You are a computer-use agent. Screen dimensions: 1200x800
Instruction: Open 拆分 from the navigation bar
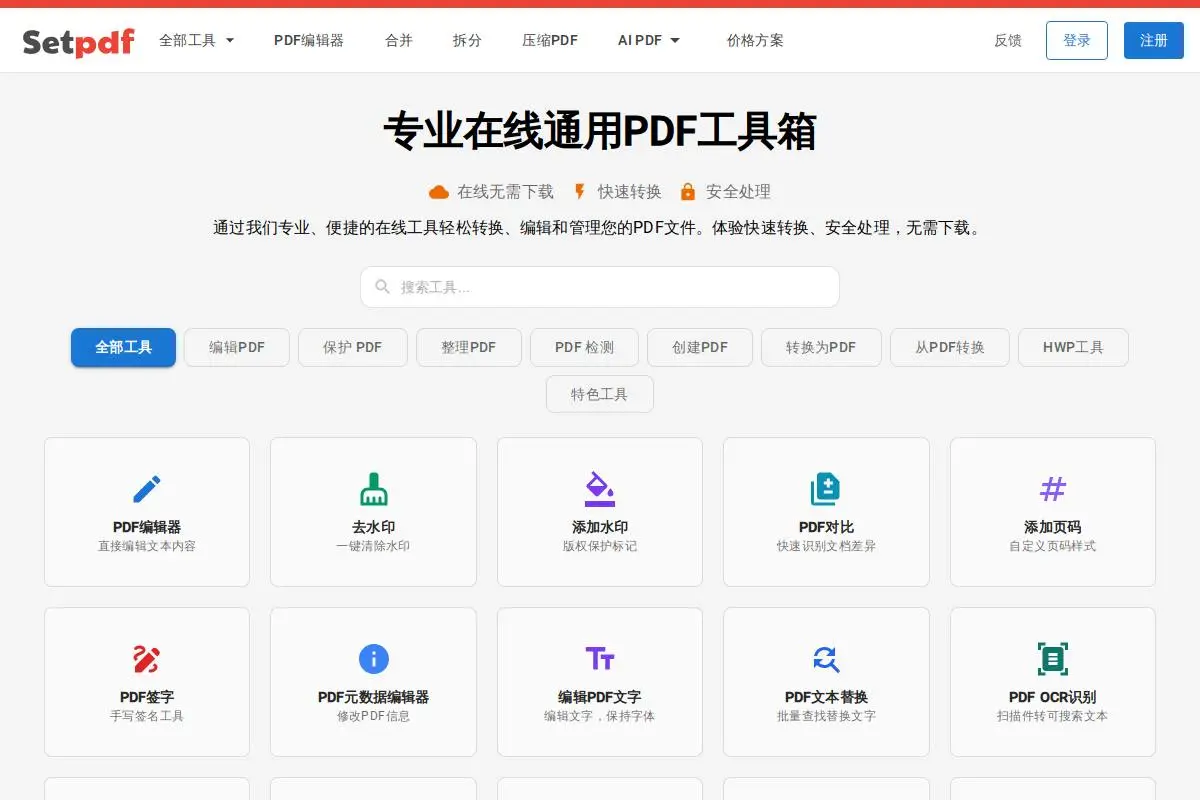(467, 41)
